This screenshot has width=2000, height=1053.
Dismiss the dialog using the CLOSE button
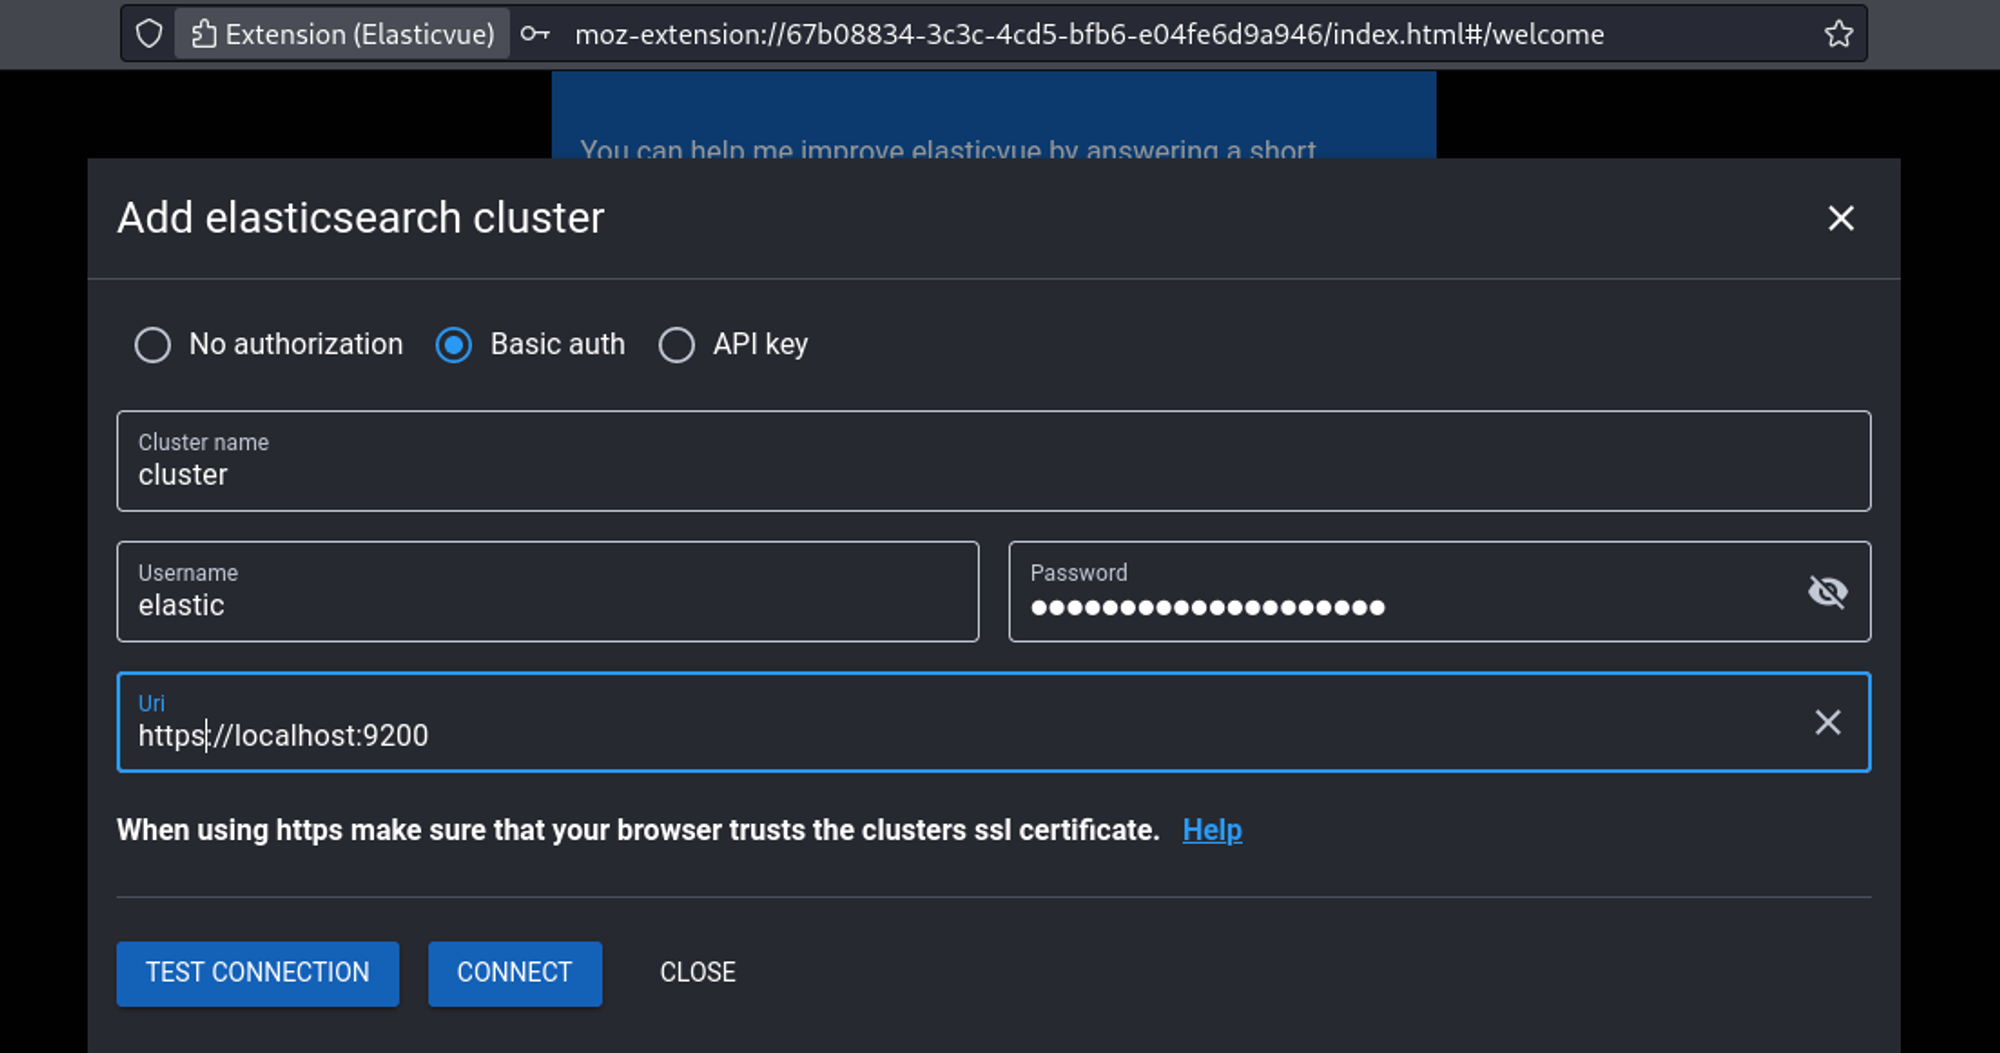[697, 973]
